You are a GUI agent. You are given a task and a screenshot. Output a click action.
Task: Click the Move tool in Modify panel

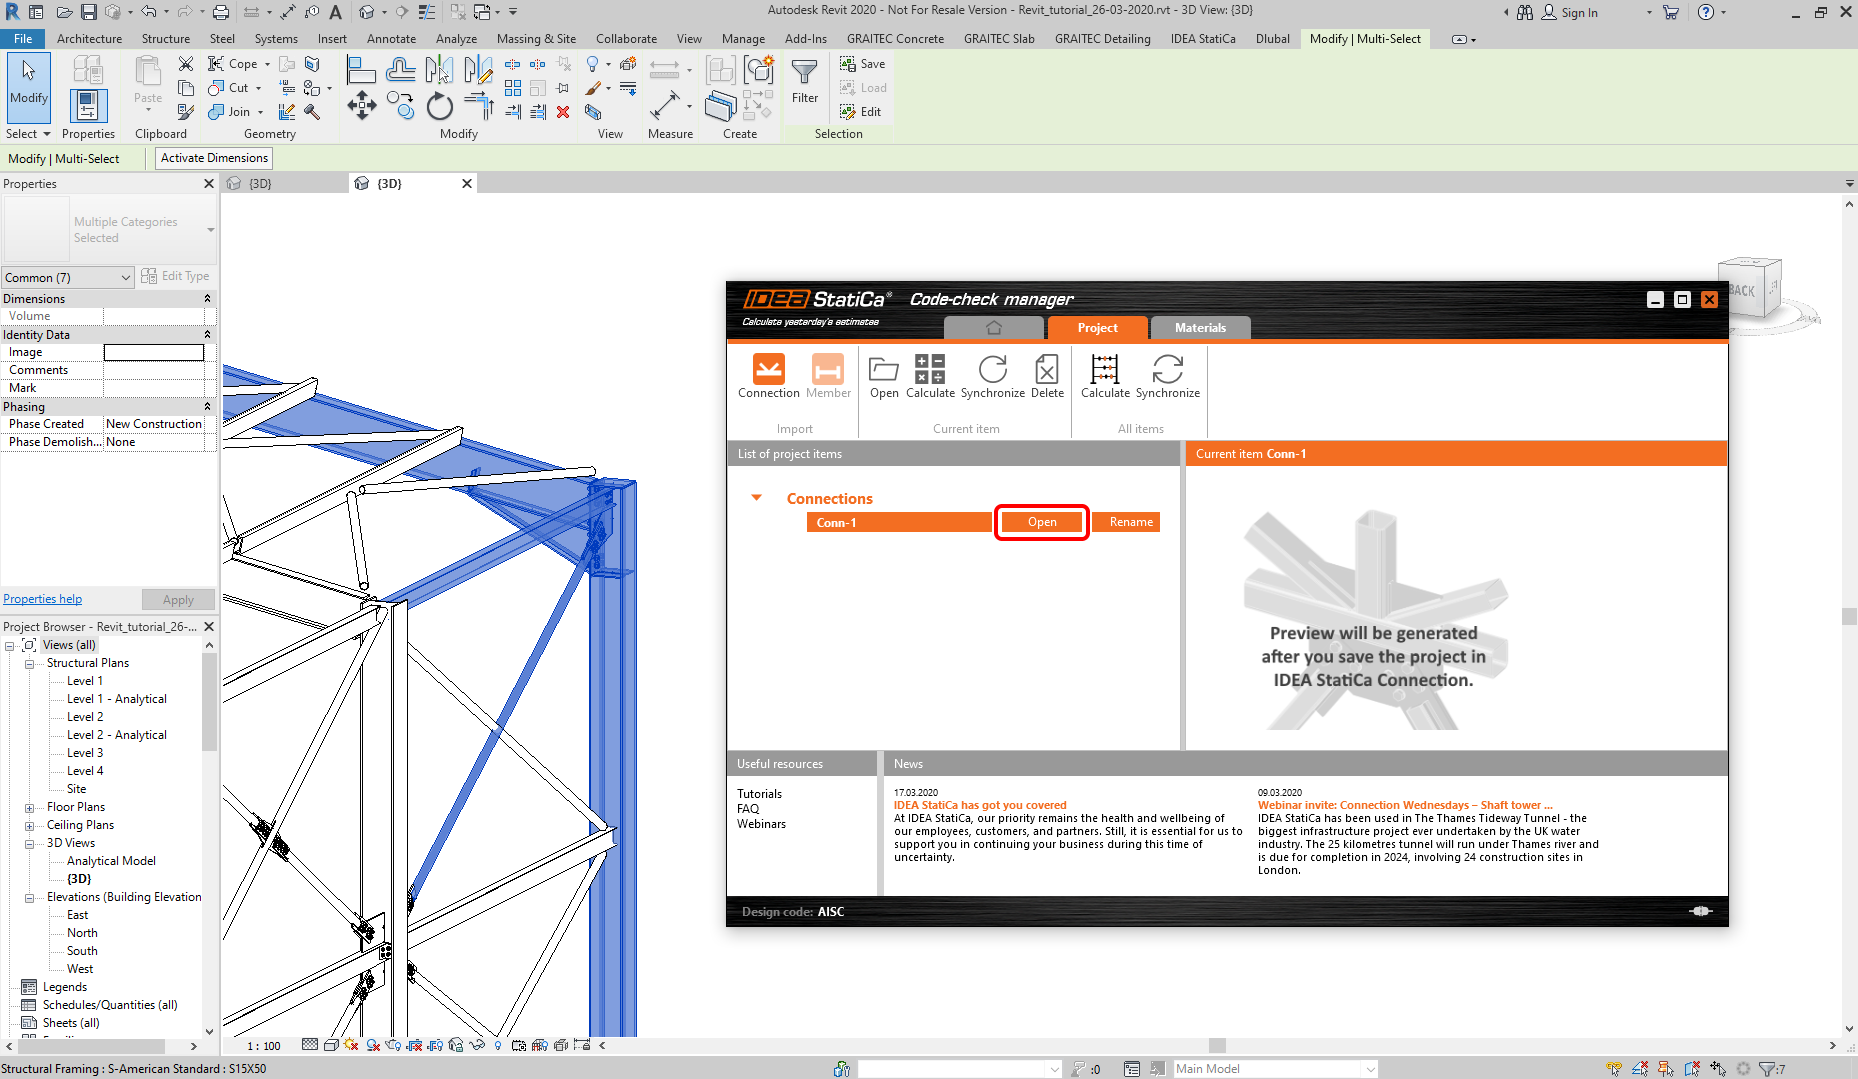[361, 106]
